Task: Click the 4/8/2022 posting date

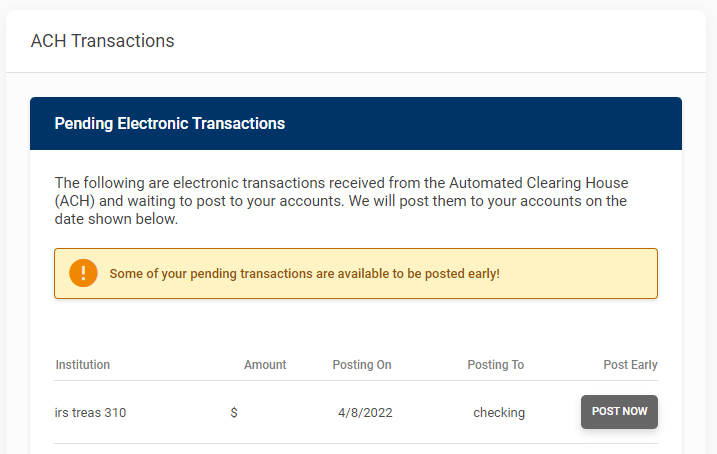Action: pos(365,412)
